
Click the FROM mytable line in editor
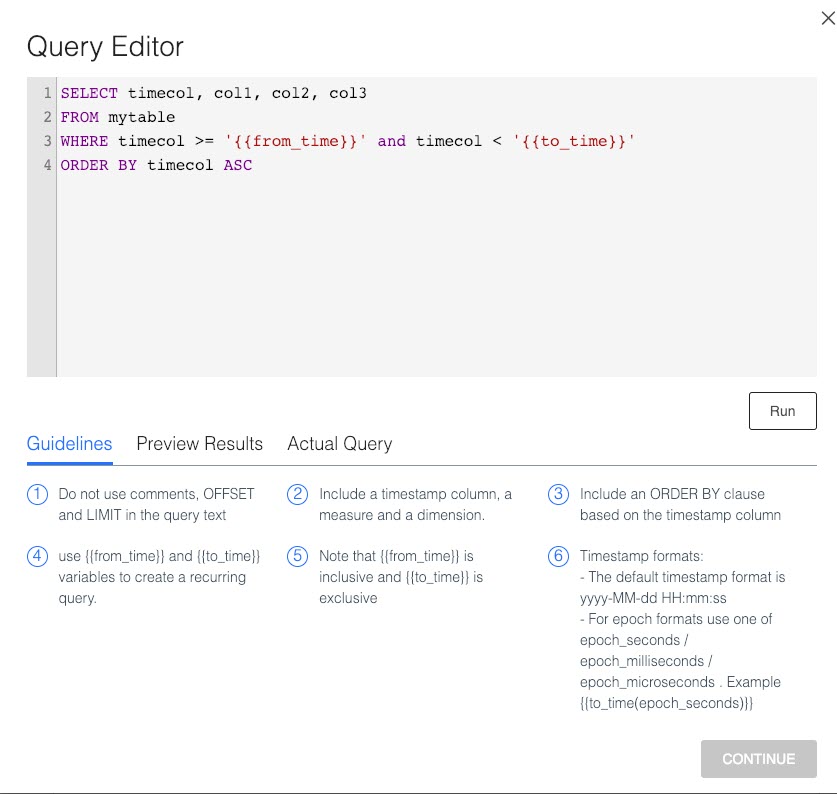(x=117, y=117)
